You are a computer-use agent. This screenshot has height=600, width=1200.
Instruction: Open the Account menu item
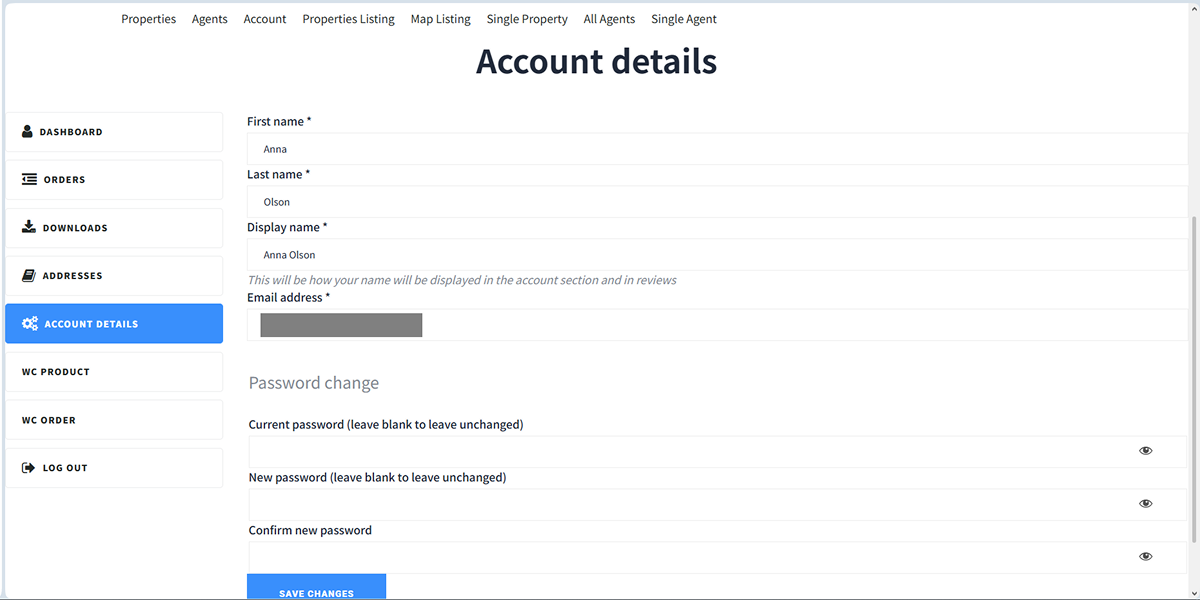tap(265, 19)
